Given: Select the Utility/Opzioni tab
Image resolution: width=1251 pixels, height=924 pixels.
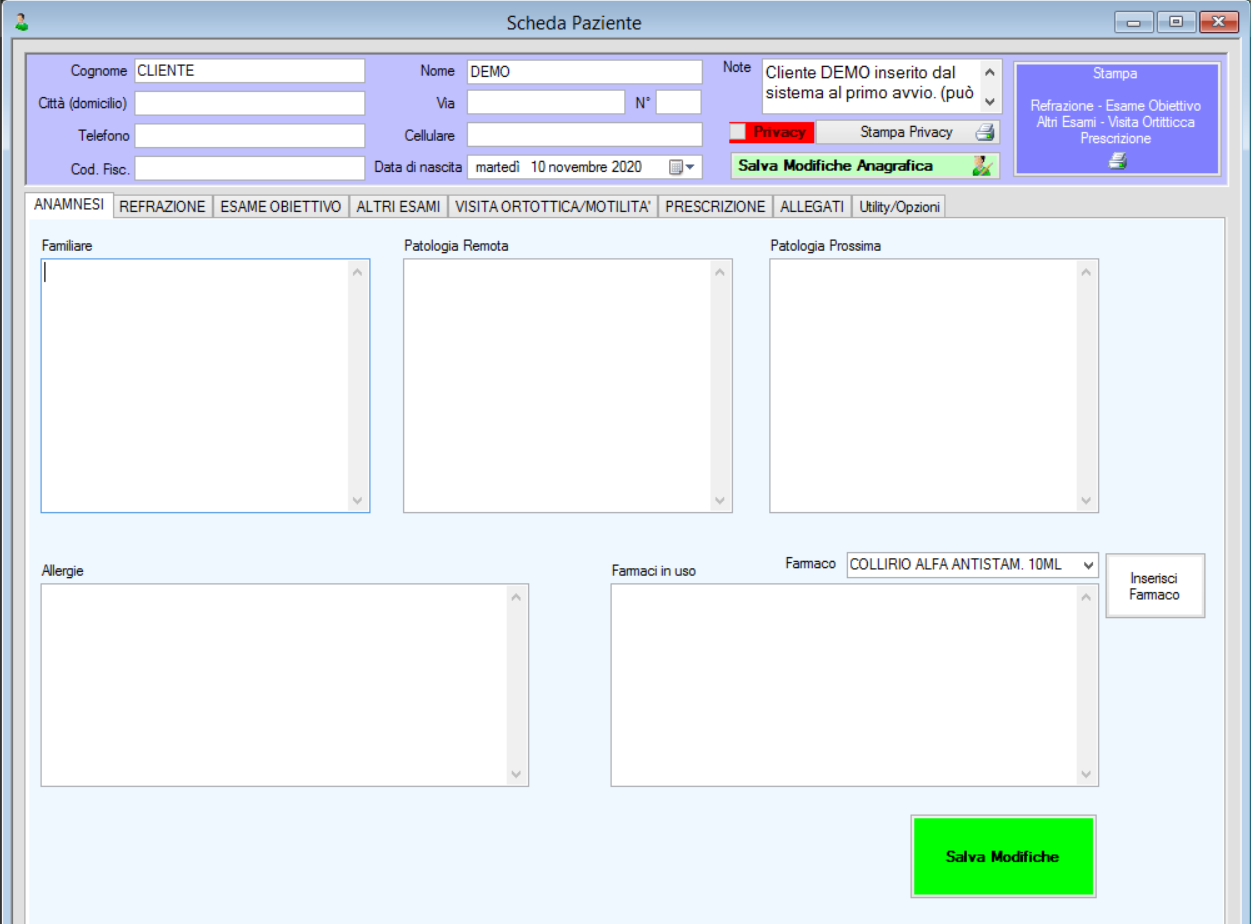Looking at the screenshot, I should tap(899, 206).
